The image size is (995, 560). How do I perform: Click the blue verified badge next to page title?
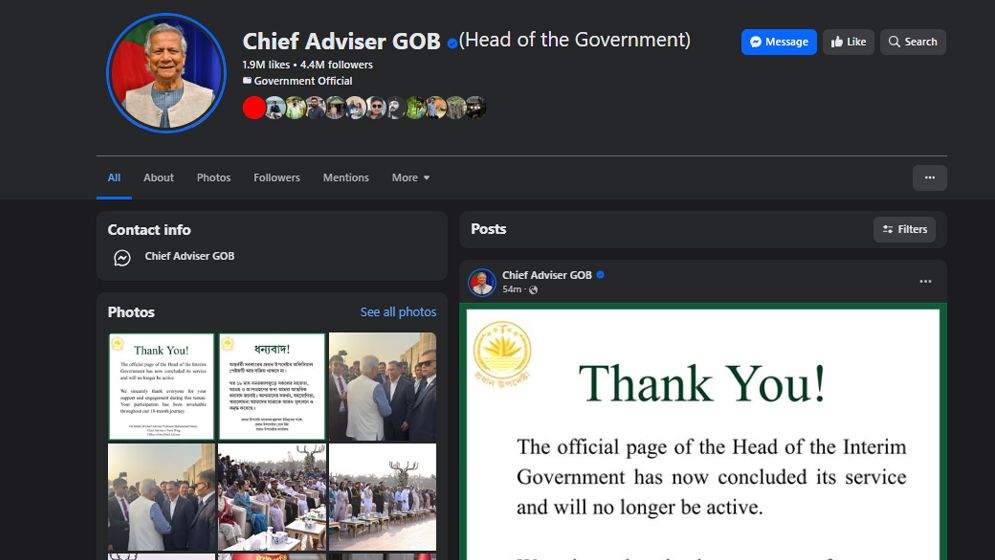[x=452, y=43]
